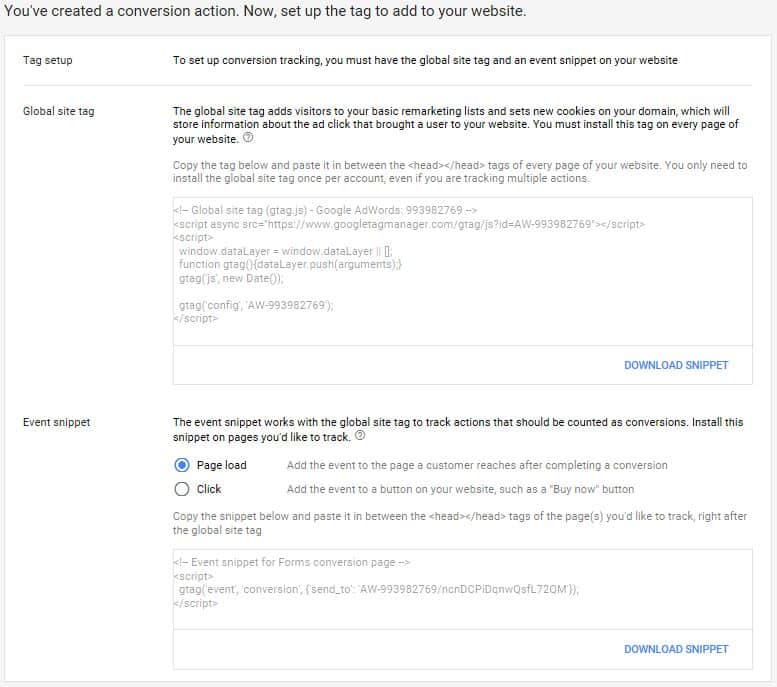Click the Page load option label
The height and width of the screenshot is (687, 777).
(x=222, y=465)
